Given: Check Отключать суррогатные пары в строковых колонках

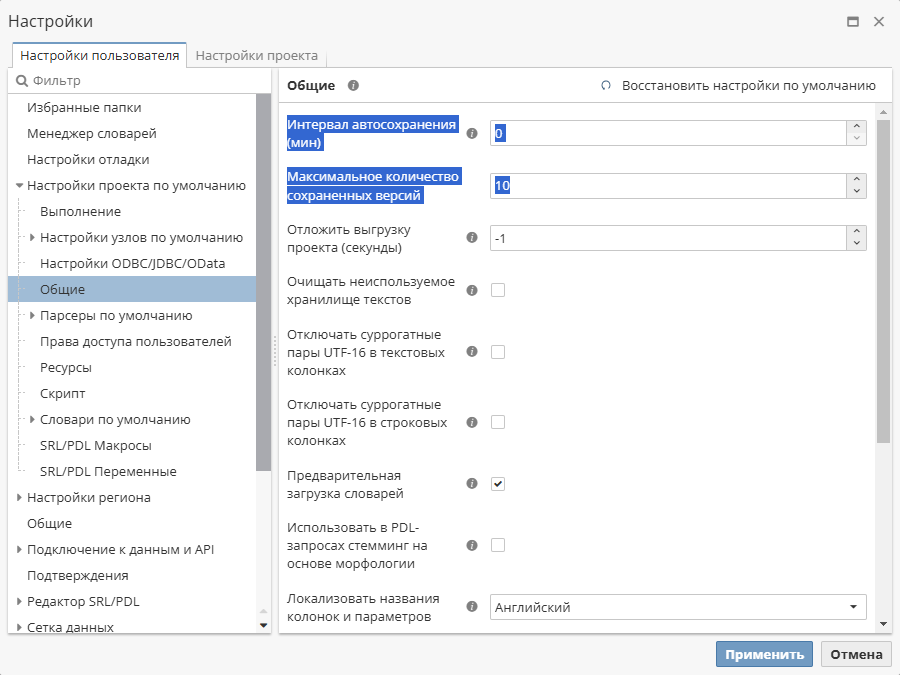Looking at the screenshot, I should (497, 422).
